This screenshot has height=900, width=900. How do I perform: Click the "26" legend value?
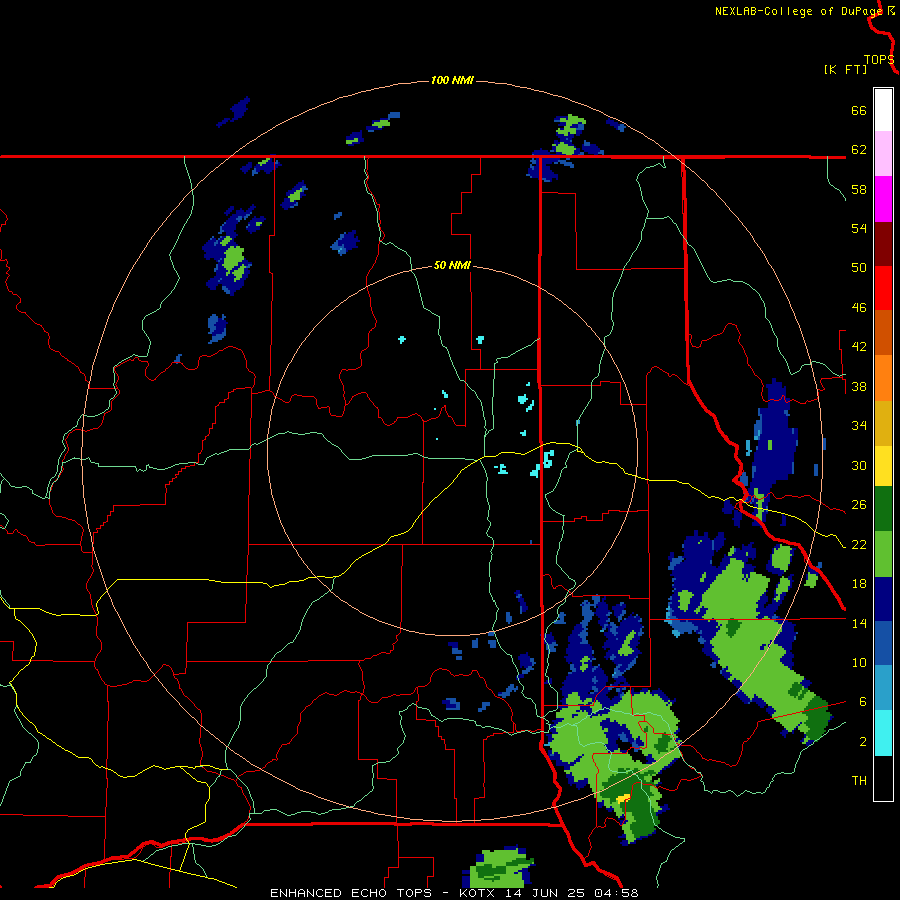click(859, 505)
